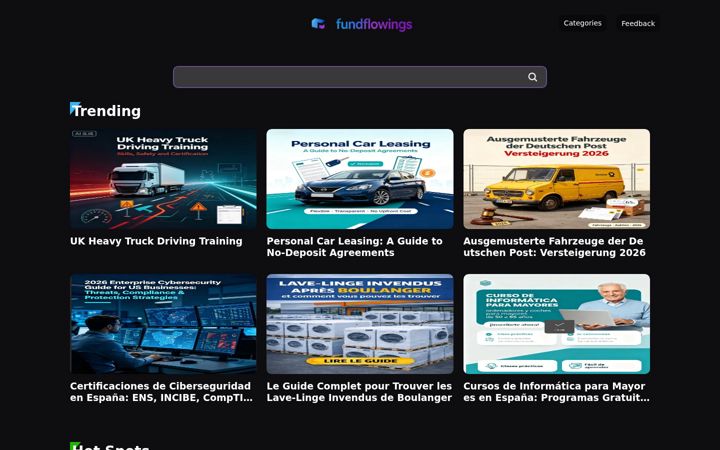Open Deutsche Post yellow van thumbnail
This screenshot has width=720, height=450.
click(x=557, y=179)
